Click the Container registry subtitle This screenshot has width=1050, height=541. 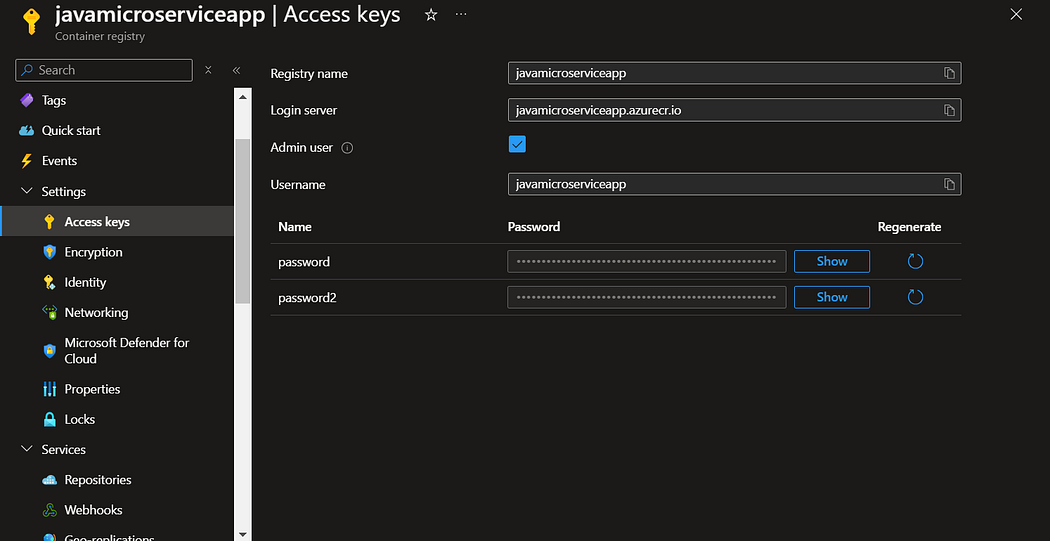coord(100,37)
